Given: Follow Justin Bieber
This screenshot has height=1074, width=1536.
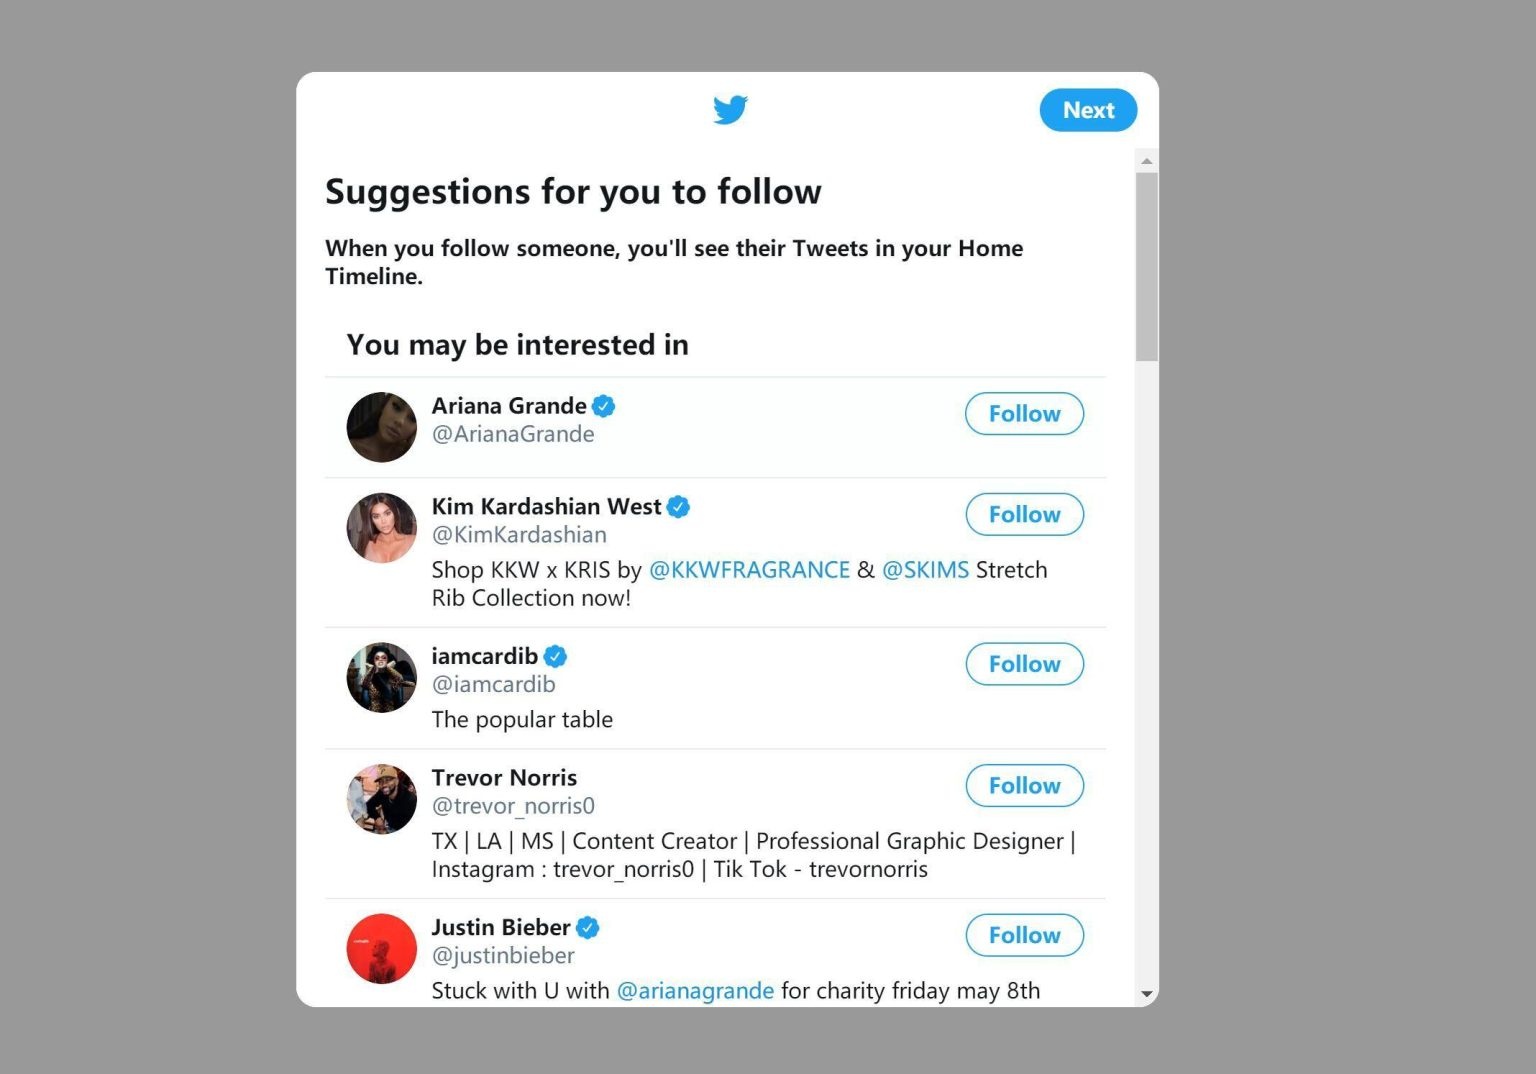Looking at the screenshot, I should [x=1023, y=935].
